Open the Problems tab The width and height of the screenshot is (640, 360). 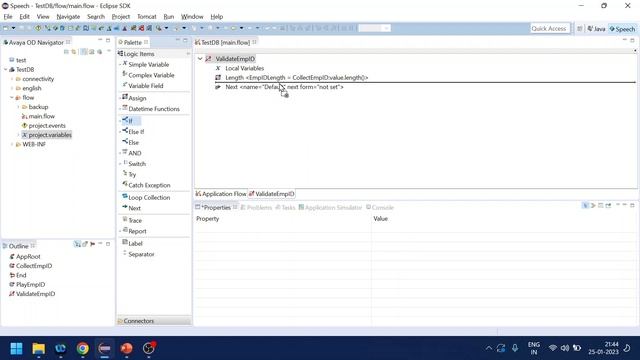pos(256,207)
